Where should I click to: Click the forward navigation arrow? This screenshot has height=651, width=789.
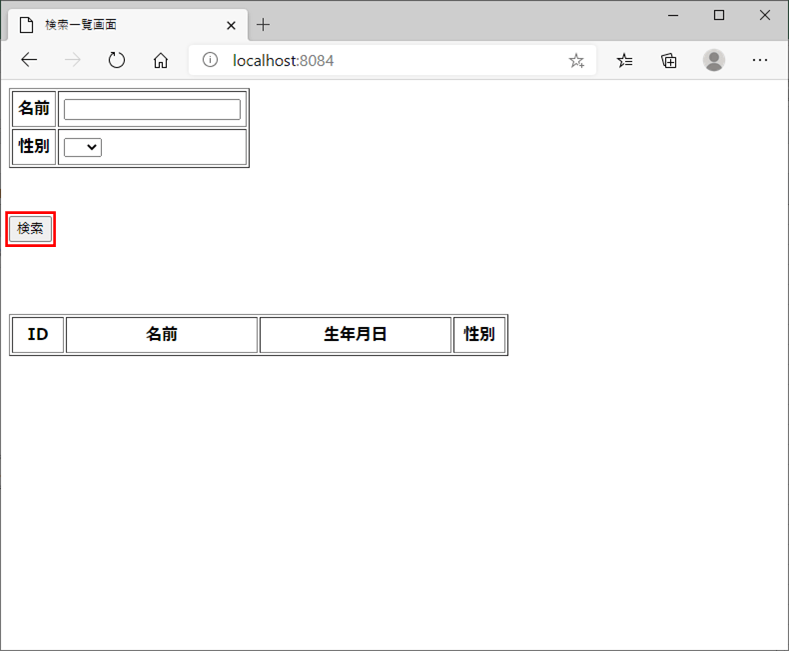pos(73,60)
